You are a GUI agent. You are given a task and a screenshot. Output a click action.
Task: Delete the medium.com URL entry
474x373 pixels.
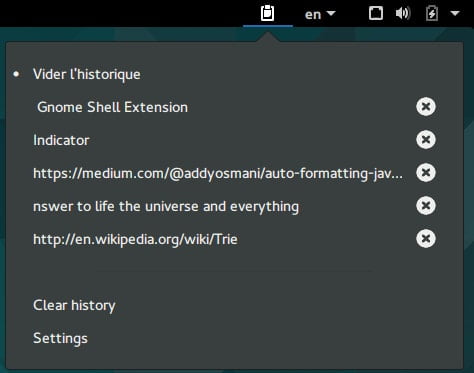click(426, 172)
